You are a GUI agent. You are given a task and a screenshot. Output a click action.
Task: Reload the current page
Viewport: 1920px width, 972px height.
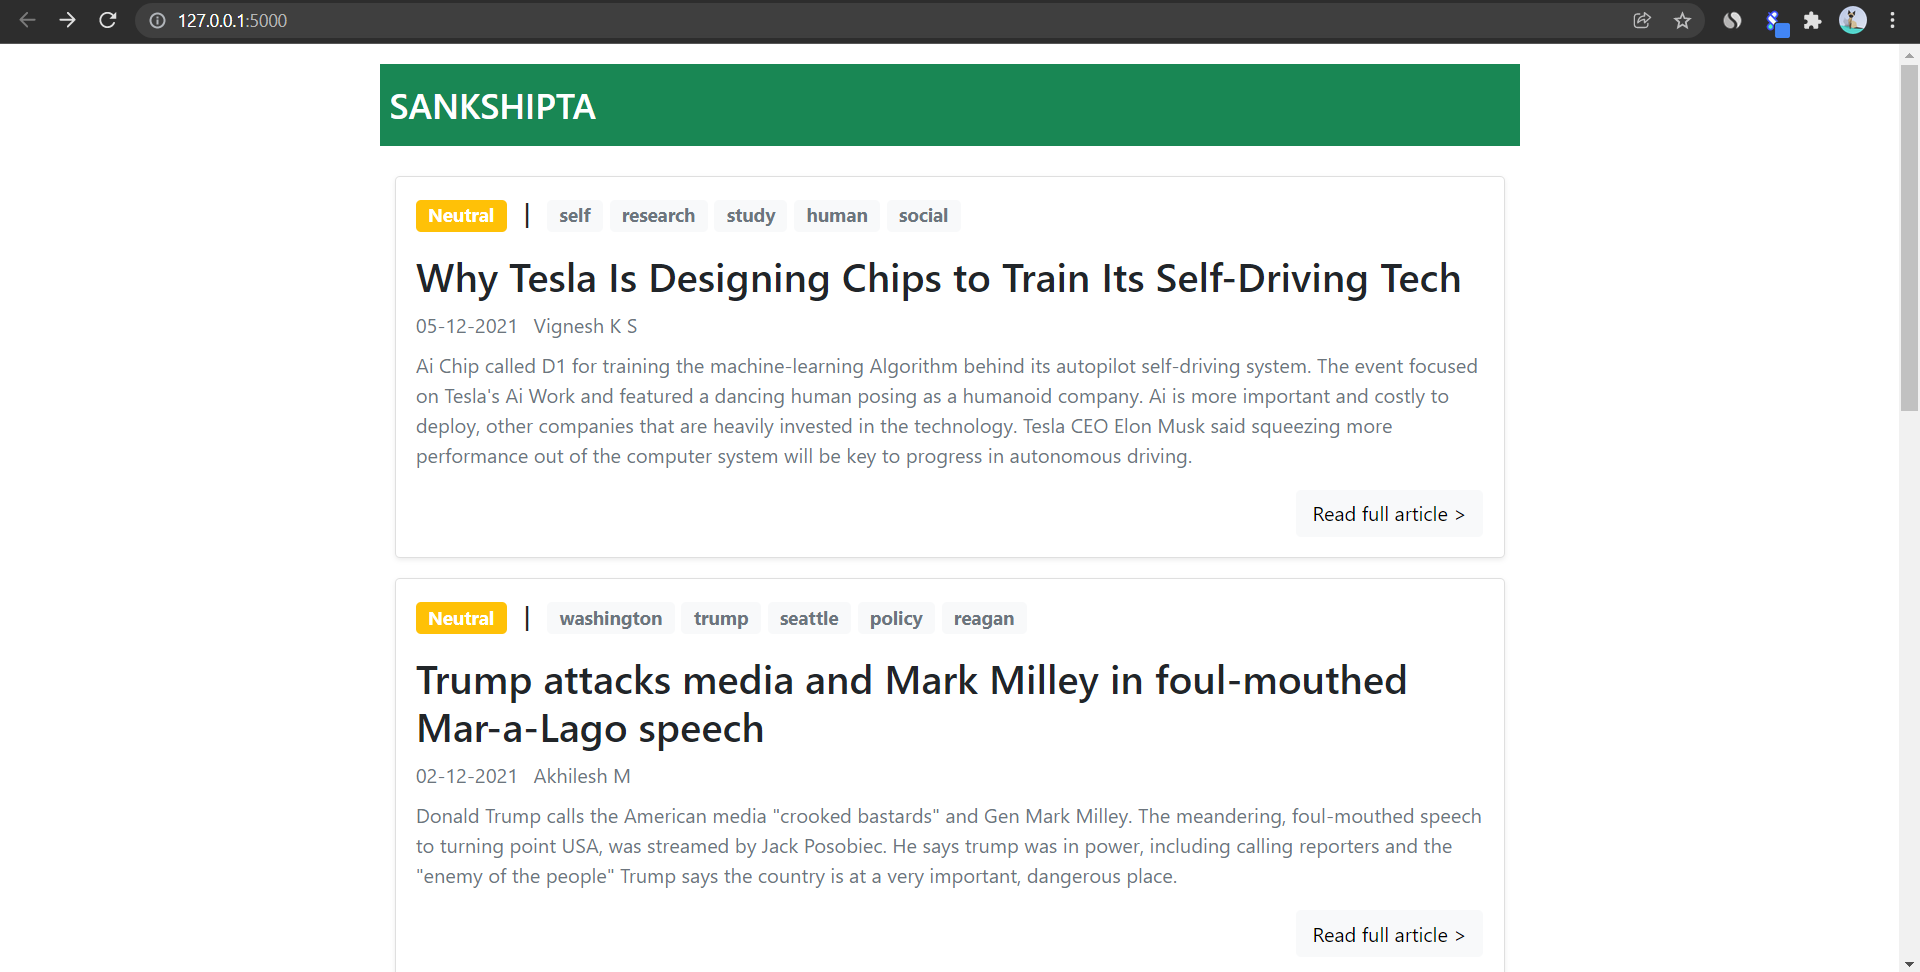[108, 20]
